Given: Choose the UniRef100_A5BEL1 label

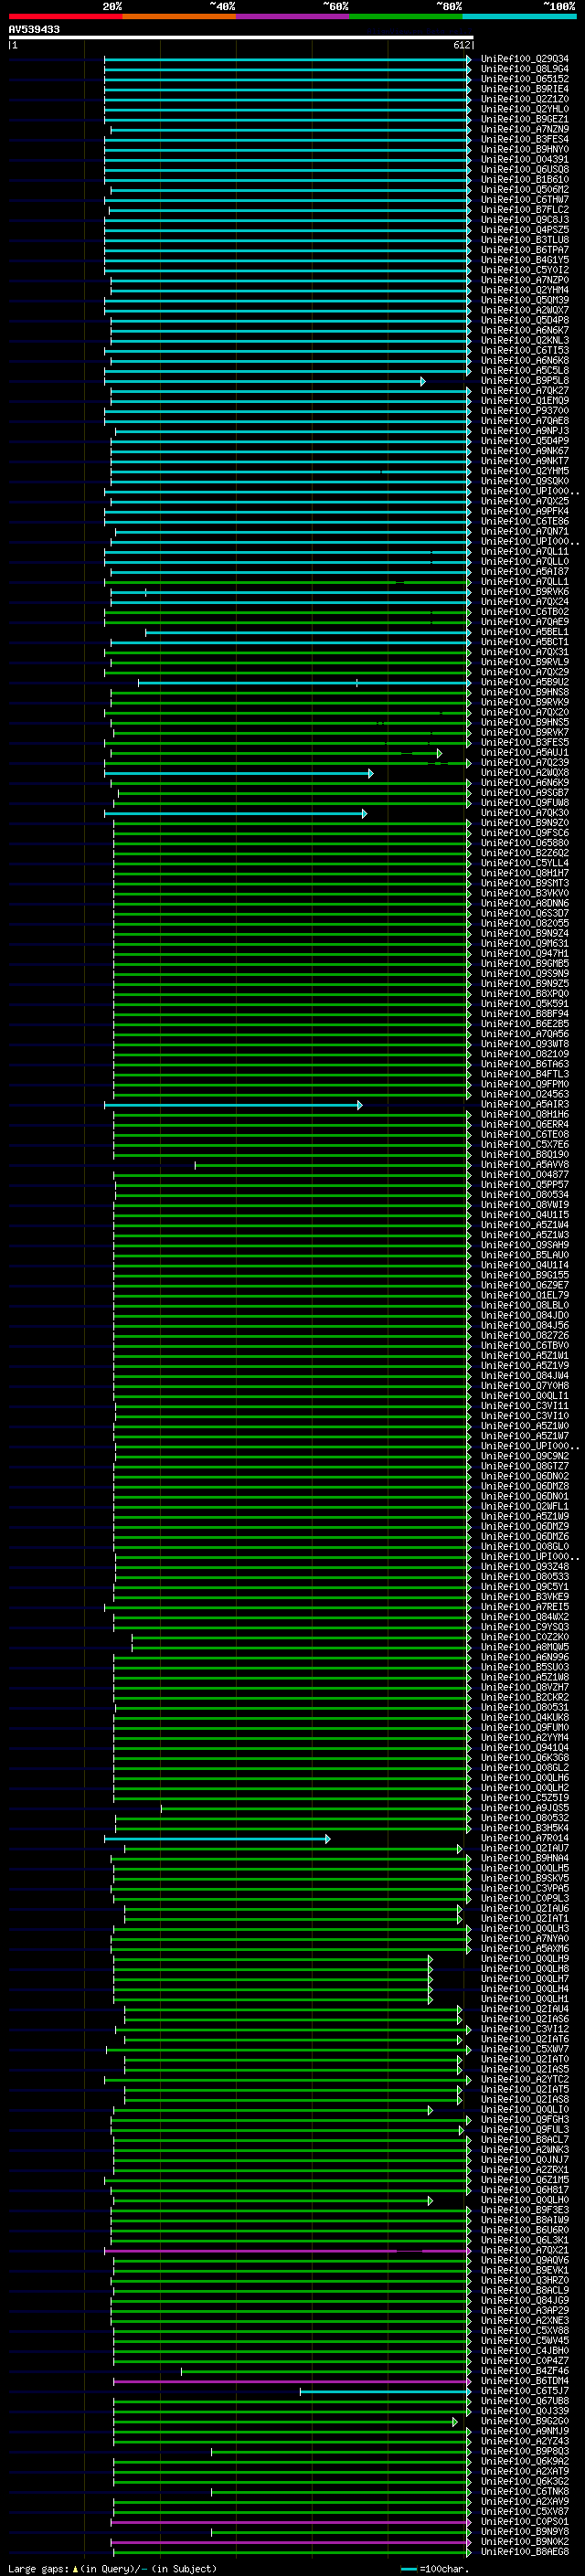Looking at the screenshot, I should click(x=524, y=632).
